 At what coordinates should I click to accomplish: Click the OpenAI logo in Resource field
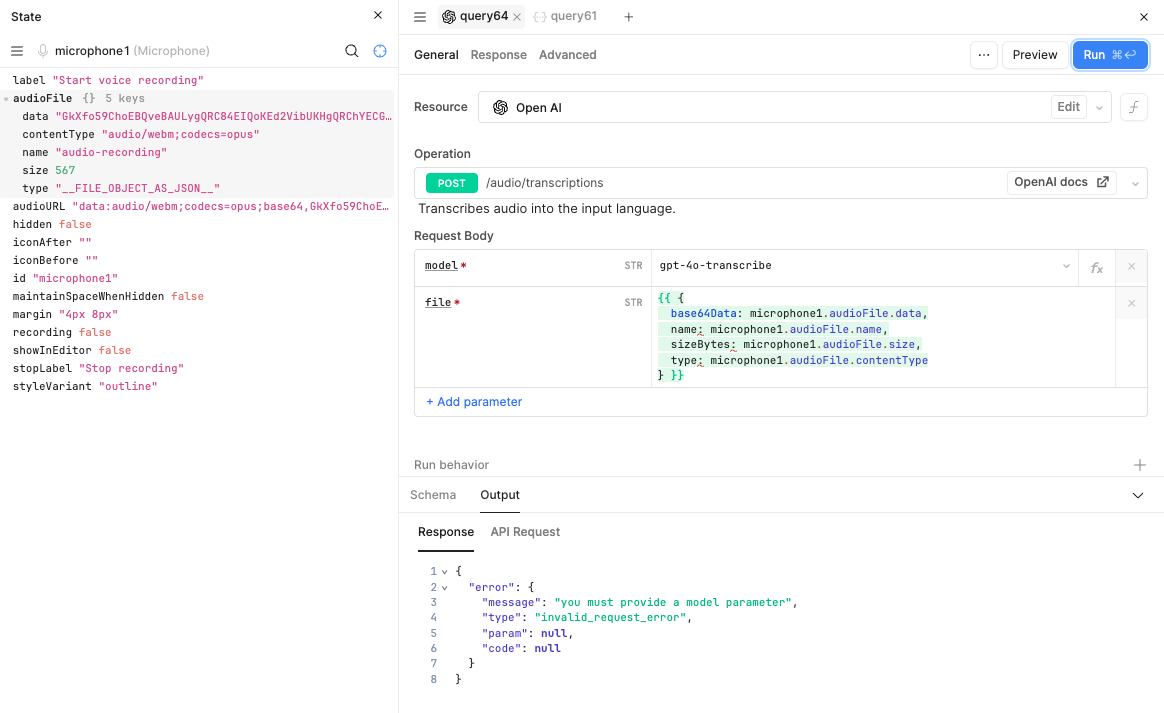(500, 108)
